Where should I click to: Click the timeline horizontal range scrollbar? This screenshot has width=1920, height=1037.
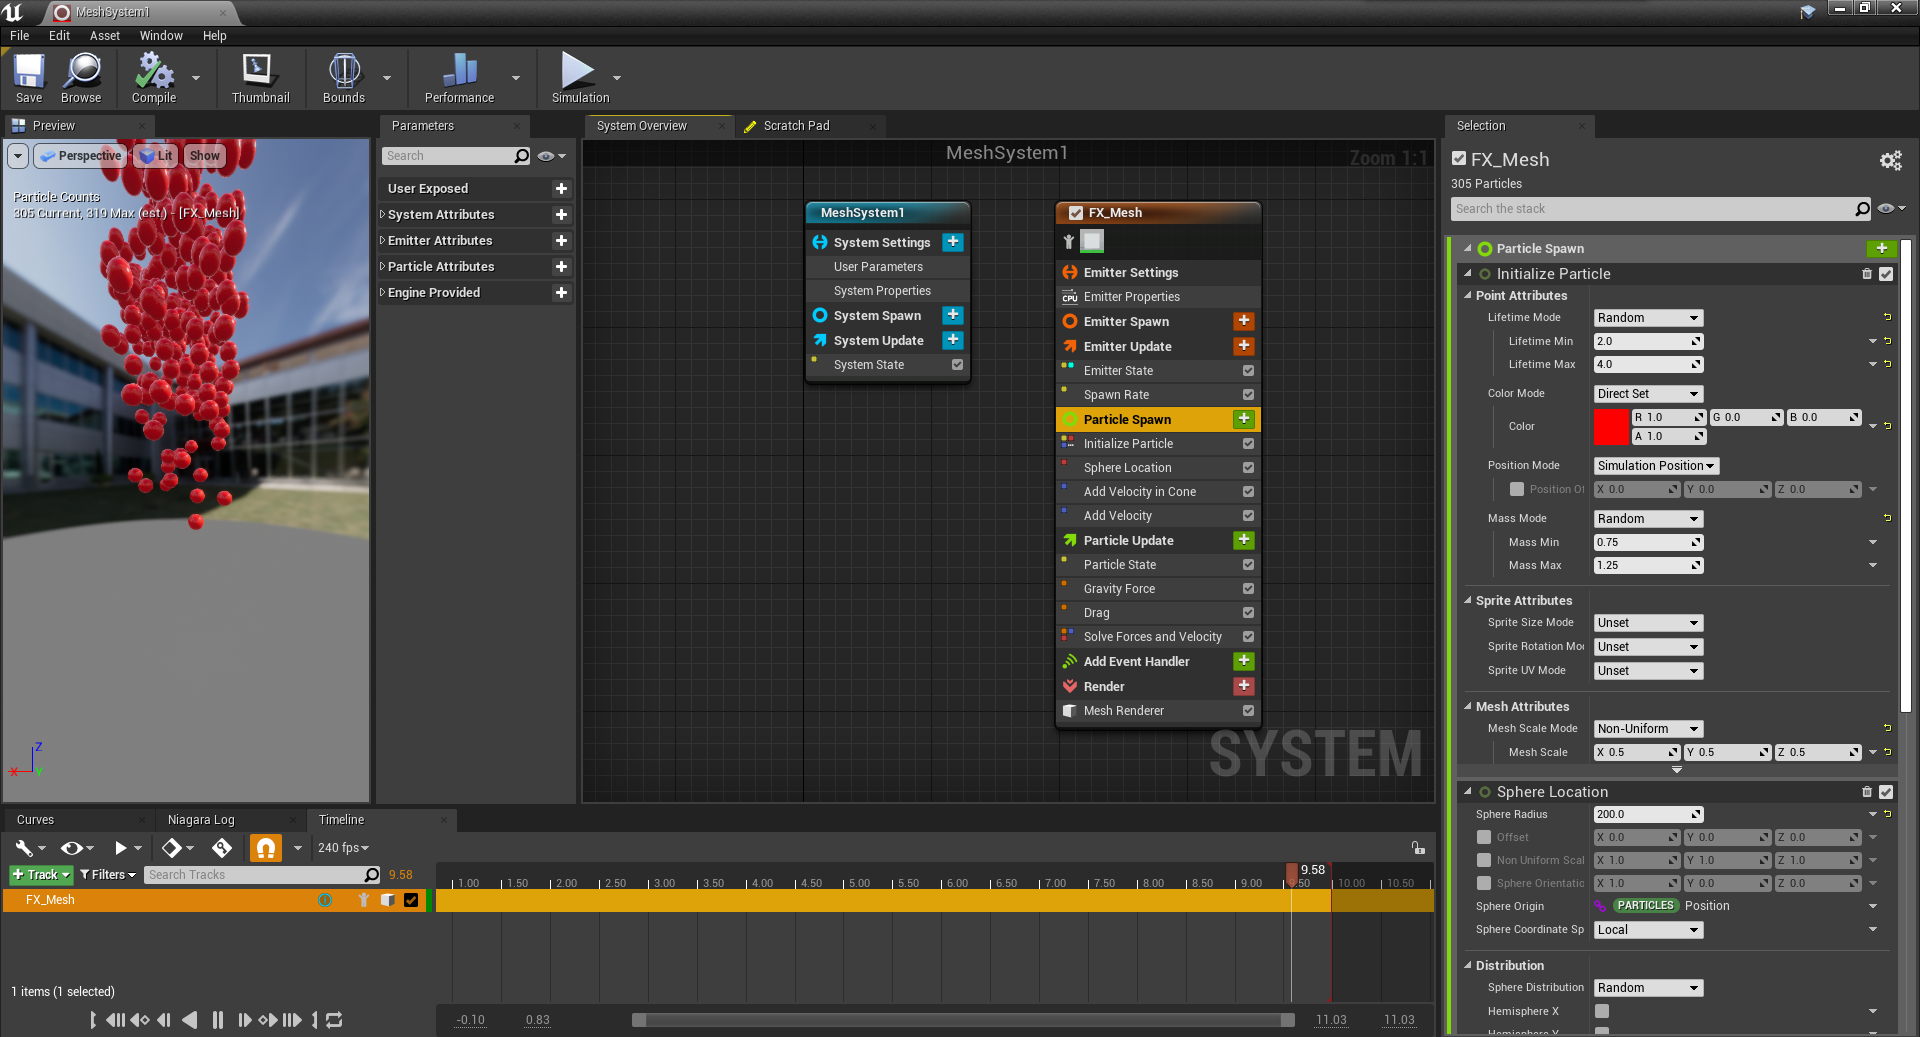tap(963, 1020)
